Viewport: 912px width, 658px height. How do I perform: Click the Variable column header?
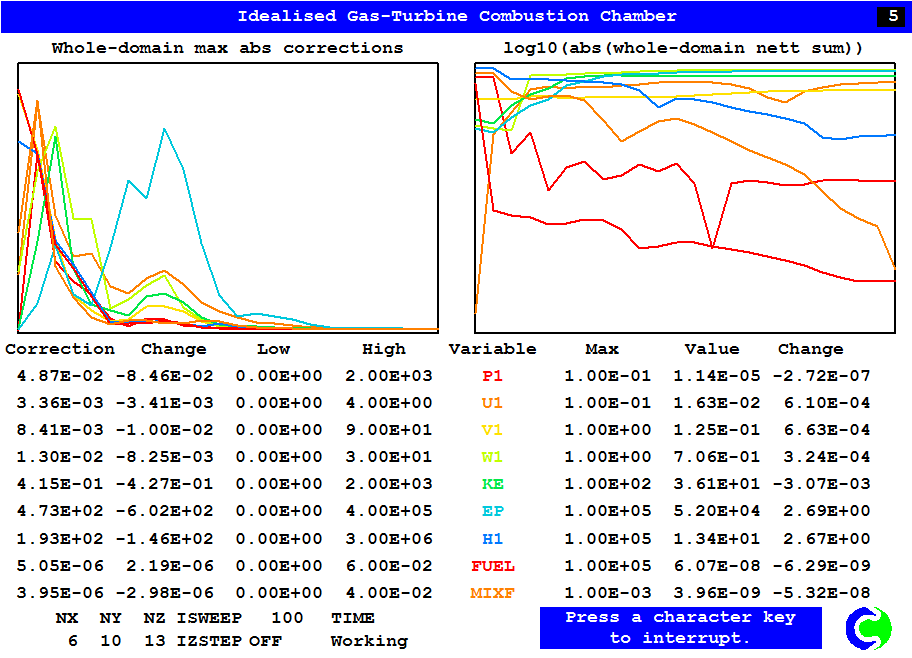[492, 349]
